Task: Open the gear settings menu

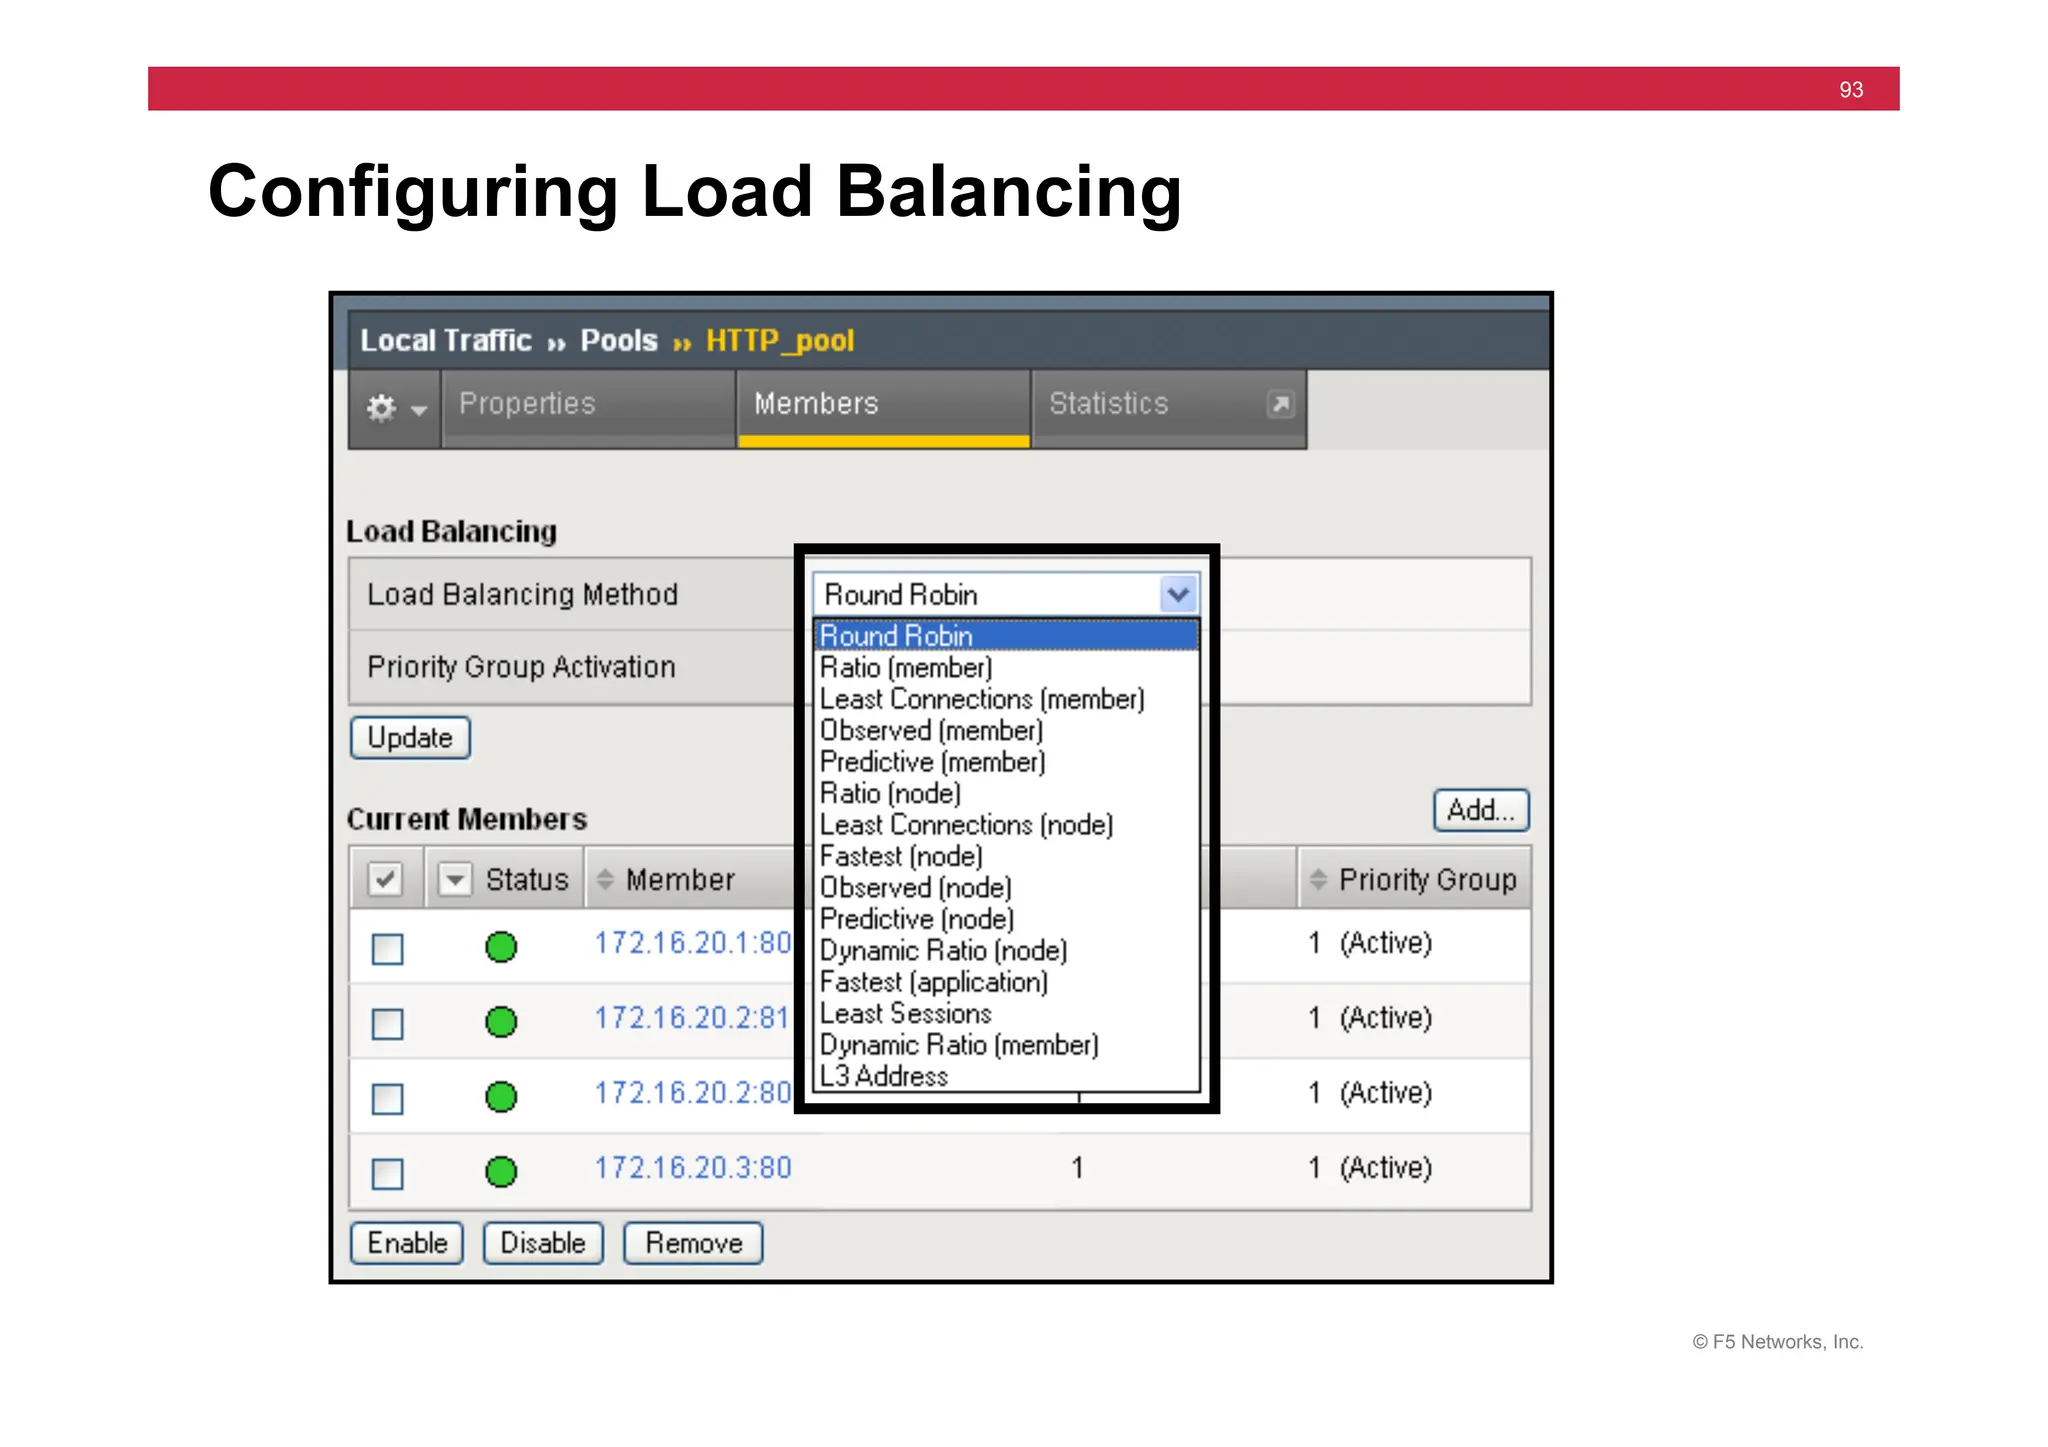Action: tap(395, 407)
